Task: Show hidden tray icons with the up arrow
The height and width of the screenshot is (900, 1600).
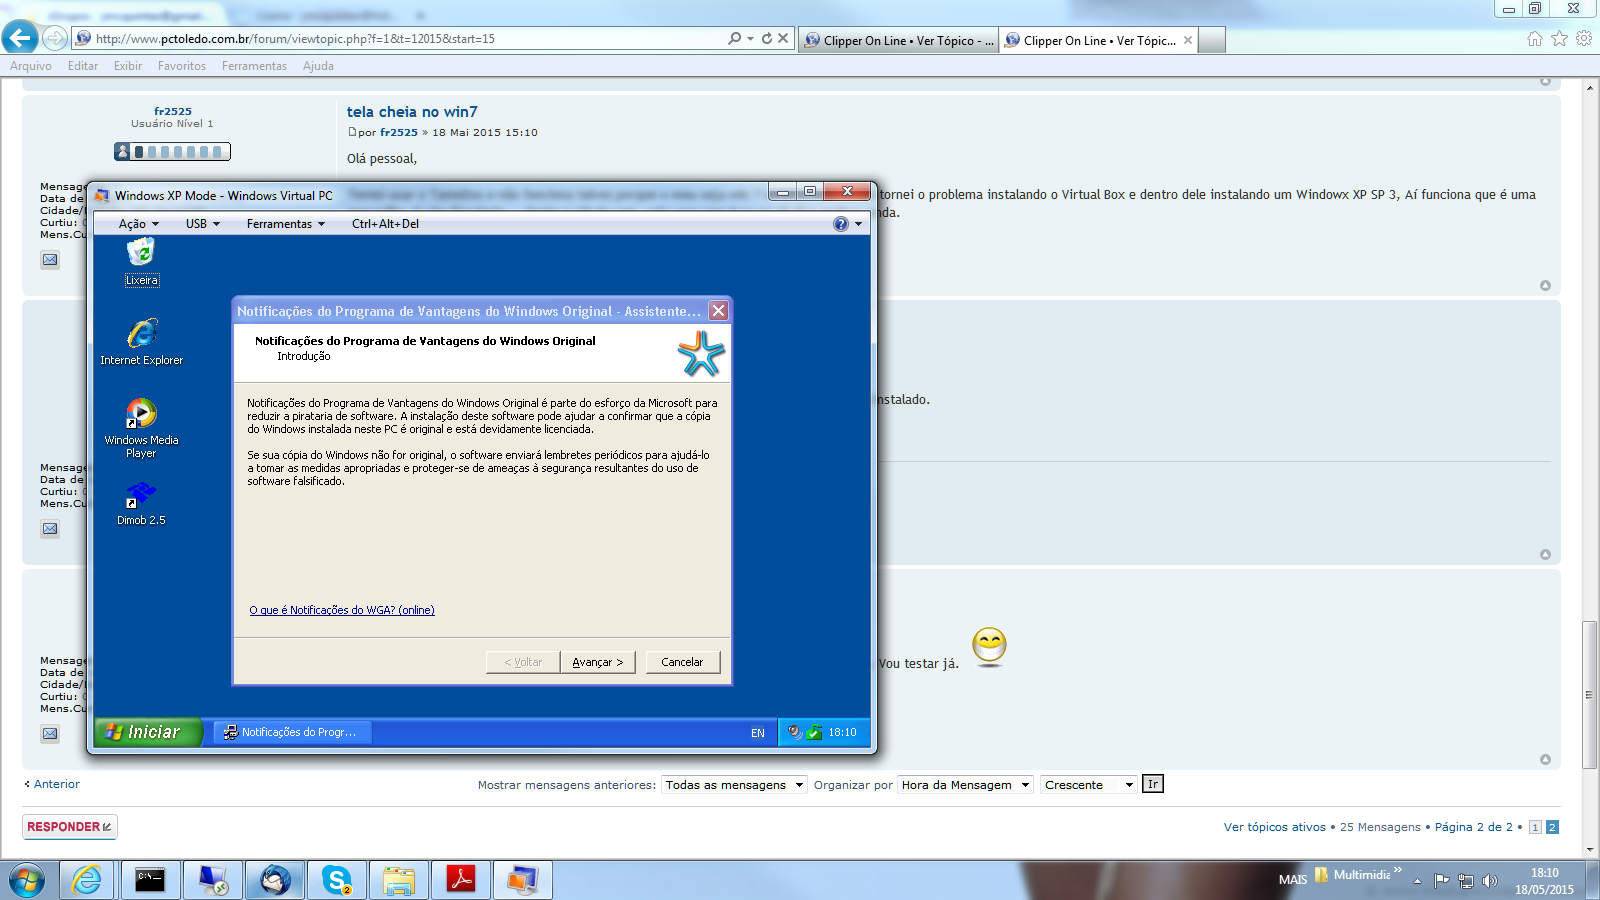Action: (1417, 881)
